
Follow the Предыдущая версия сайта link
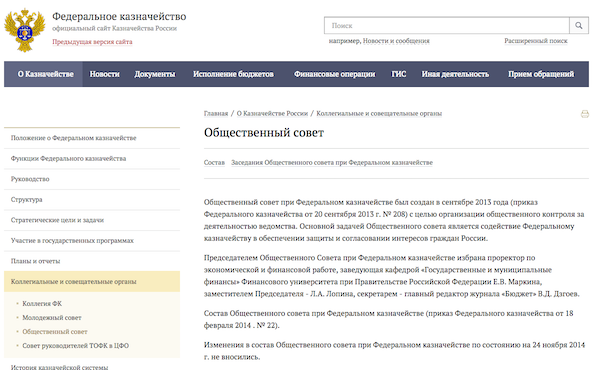coord(92,42)
